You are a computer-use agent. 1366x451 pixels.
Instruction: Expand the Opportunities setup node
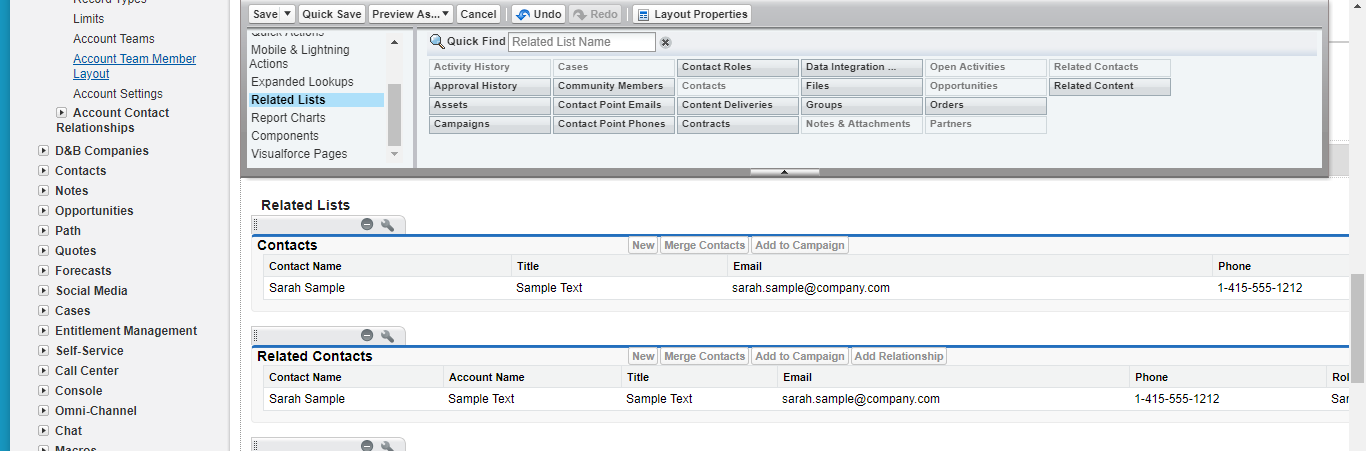pos(43,211)
